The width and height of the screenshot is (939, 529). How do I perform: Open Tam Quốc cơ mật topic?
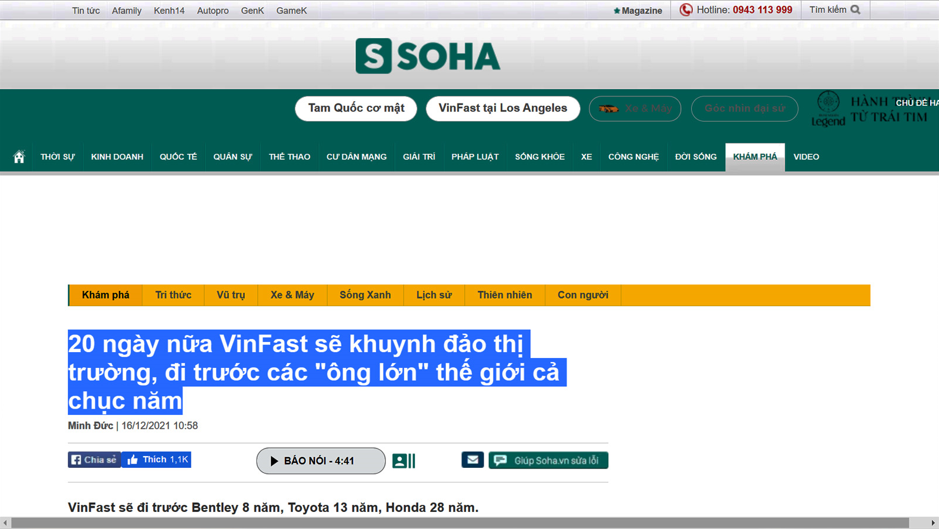point(356,108)
